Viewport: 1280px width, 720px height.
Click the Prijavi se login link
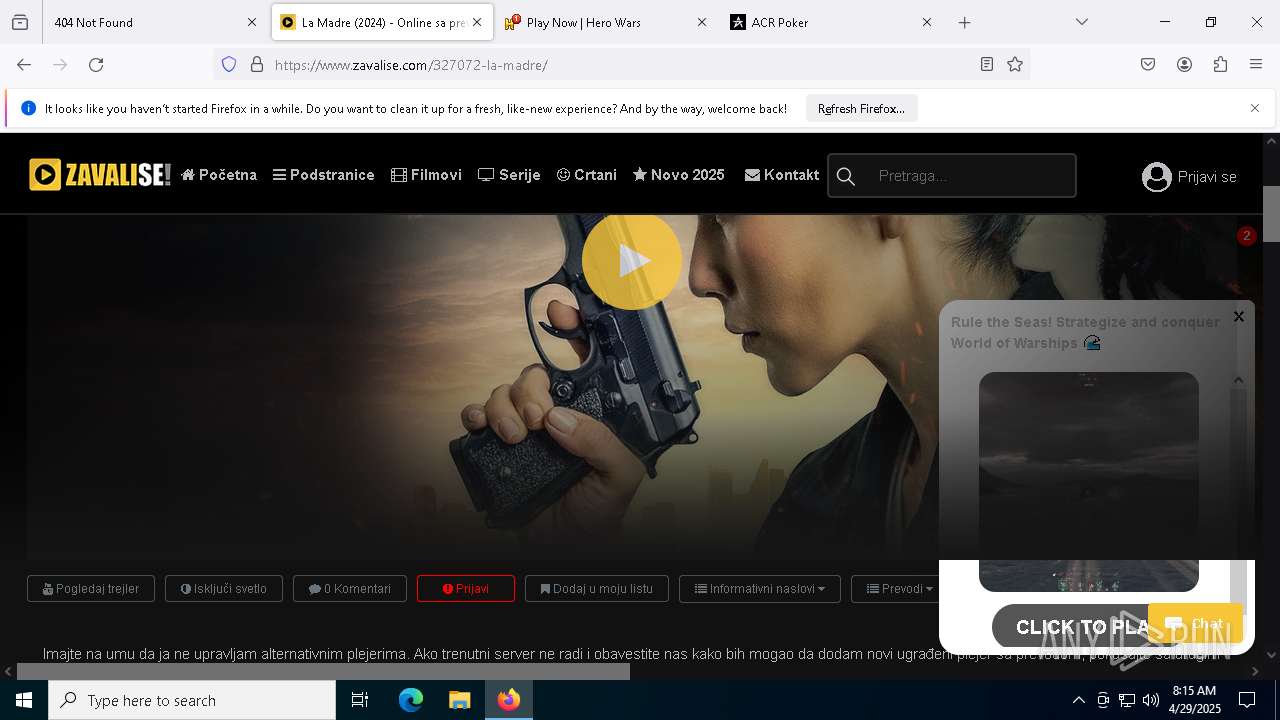click(1207, 177)
